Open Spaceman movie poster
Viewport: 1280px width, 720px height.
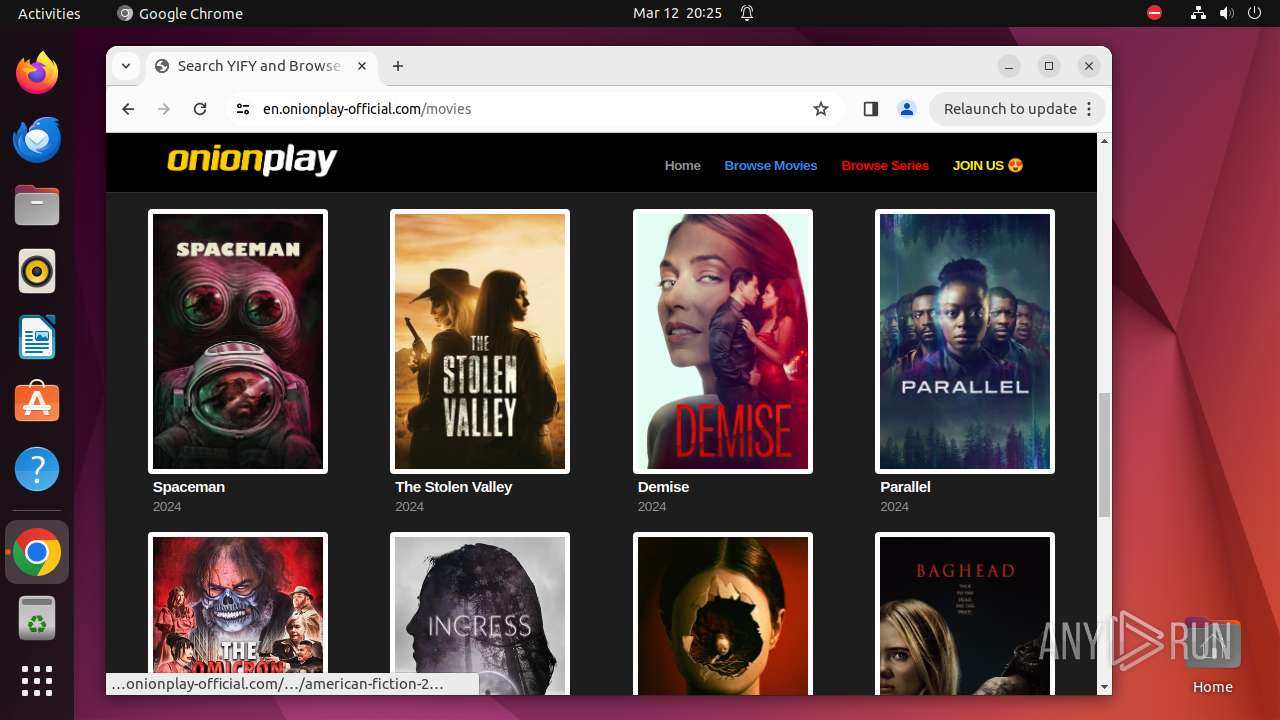point(238,341)
